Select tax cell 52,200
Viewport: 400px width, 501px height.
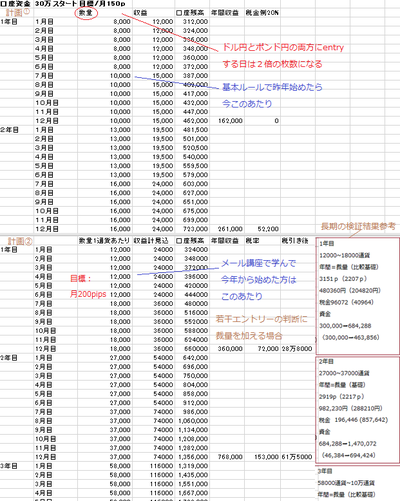click(x=268, y=229)
